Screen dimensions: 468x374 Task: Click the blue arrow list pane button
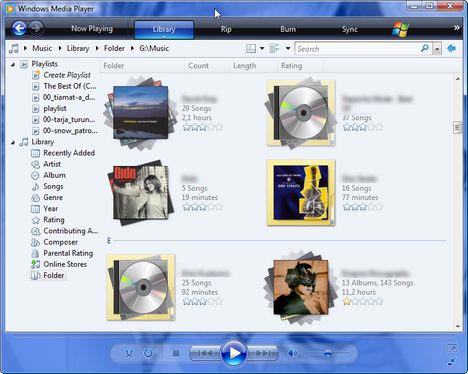coord(451,48)
